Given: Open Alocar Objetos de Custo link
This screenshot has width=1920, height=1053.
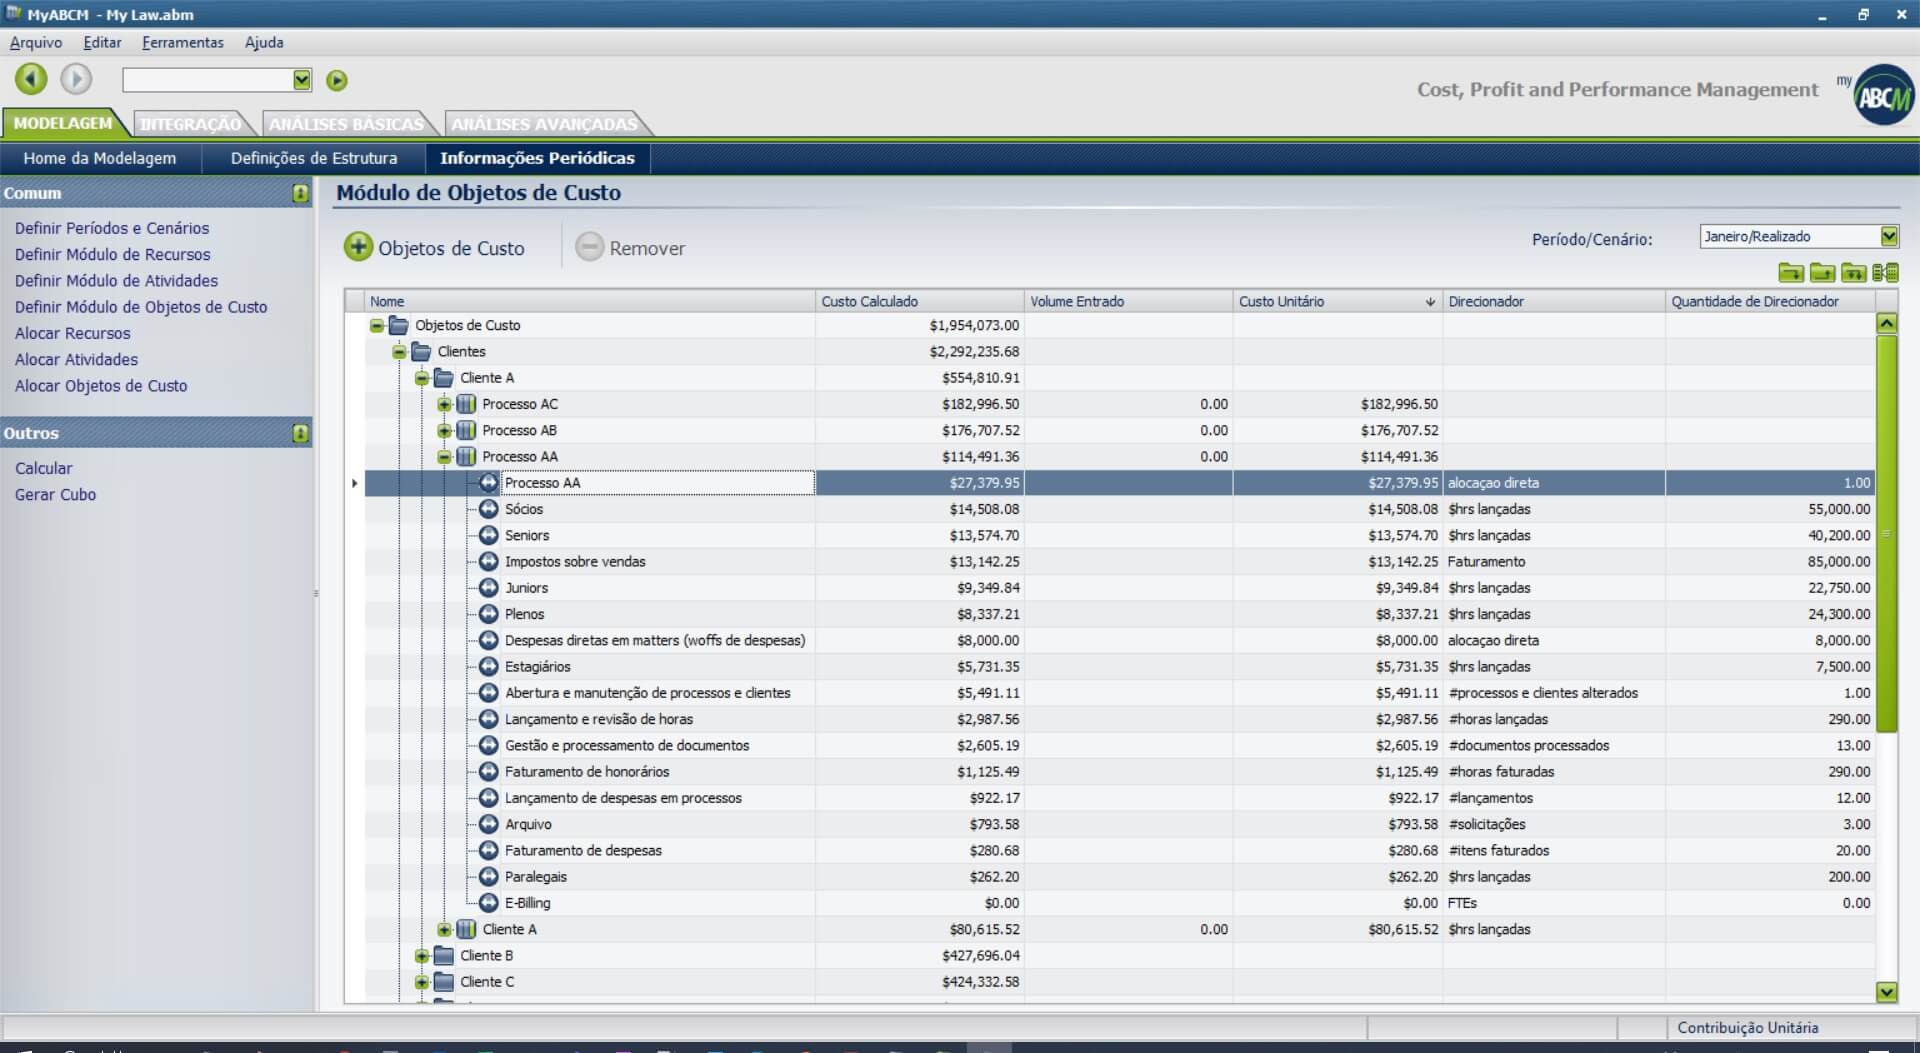Looking at the screenshot, I should (101, 386).
